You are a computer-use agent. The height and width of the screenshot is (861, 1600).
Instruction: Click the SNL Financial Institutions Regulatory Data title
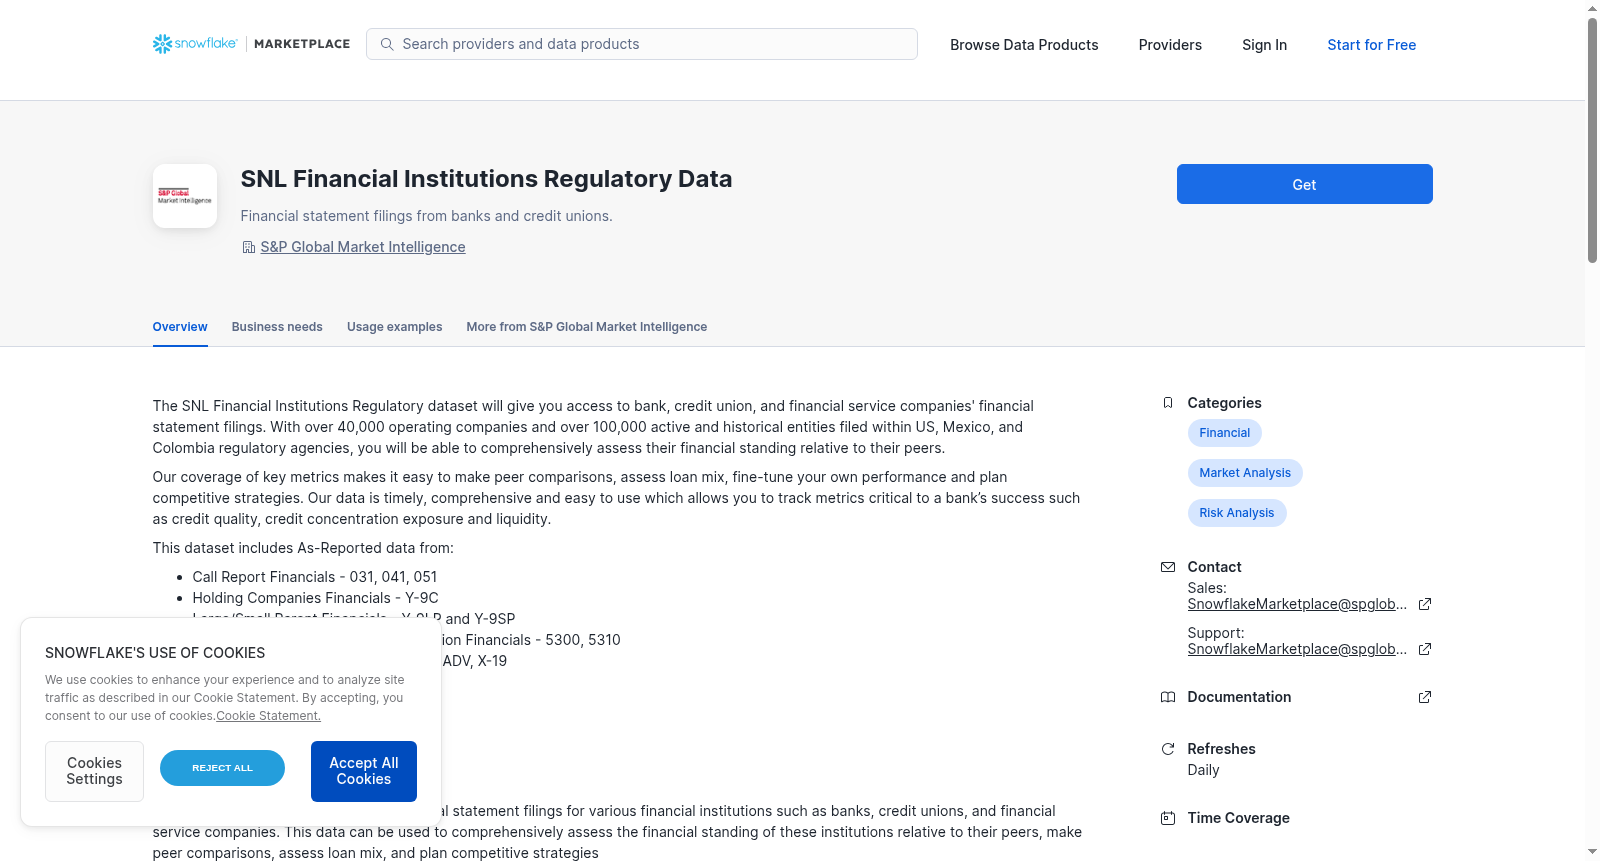[x=486, y=179]
